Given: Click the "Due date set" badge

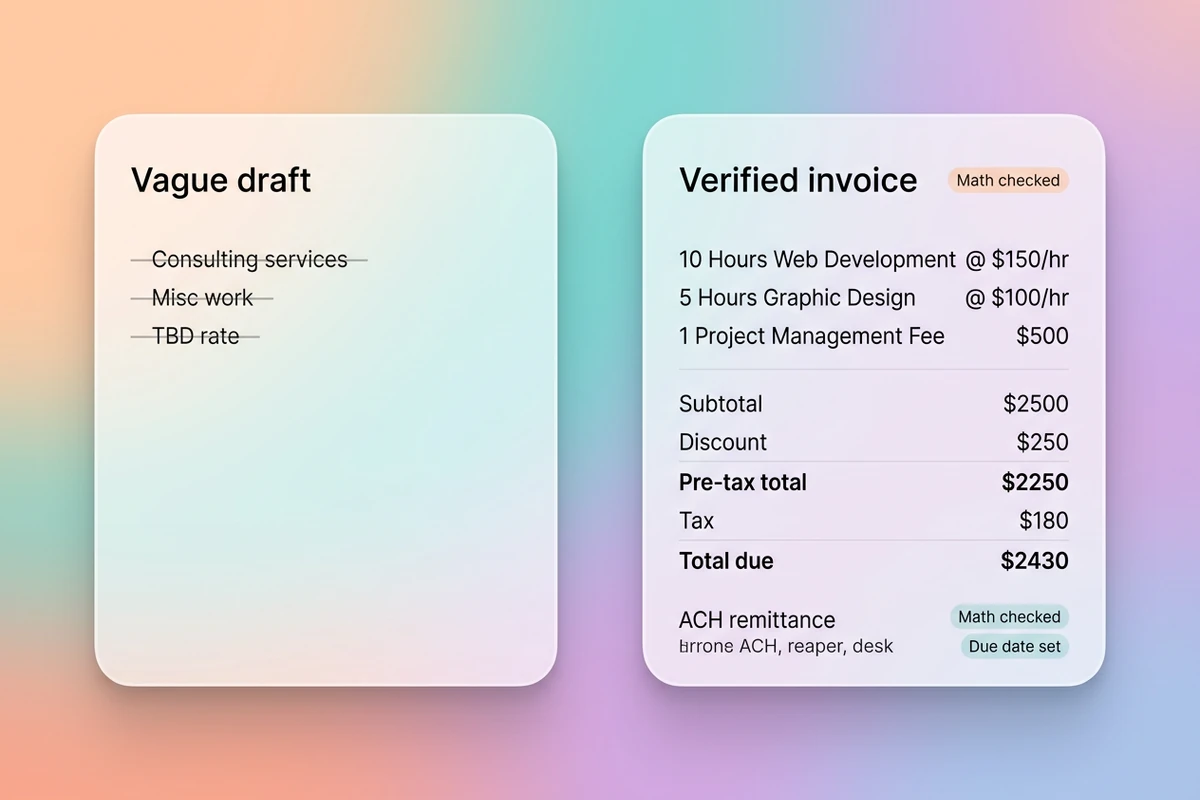Looking at the screenshot, I should tap(1015, 646).
